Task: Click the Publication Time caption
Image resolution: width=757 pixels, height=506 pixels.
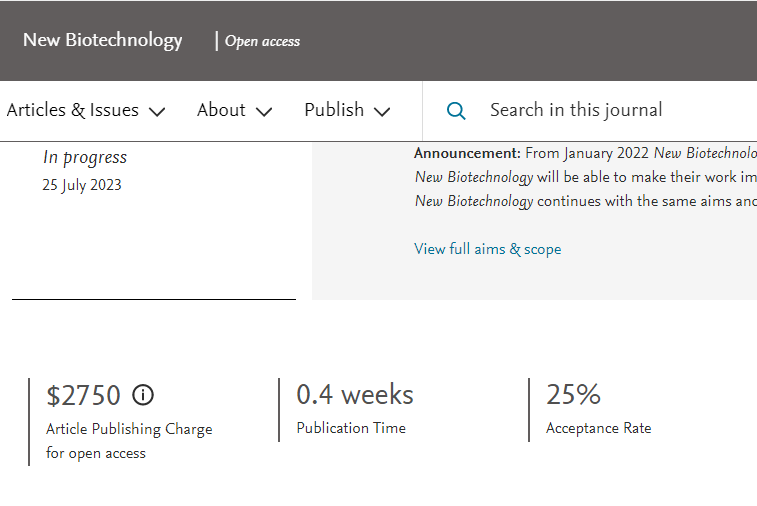Action: (x=351, y=428)
